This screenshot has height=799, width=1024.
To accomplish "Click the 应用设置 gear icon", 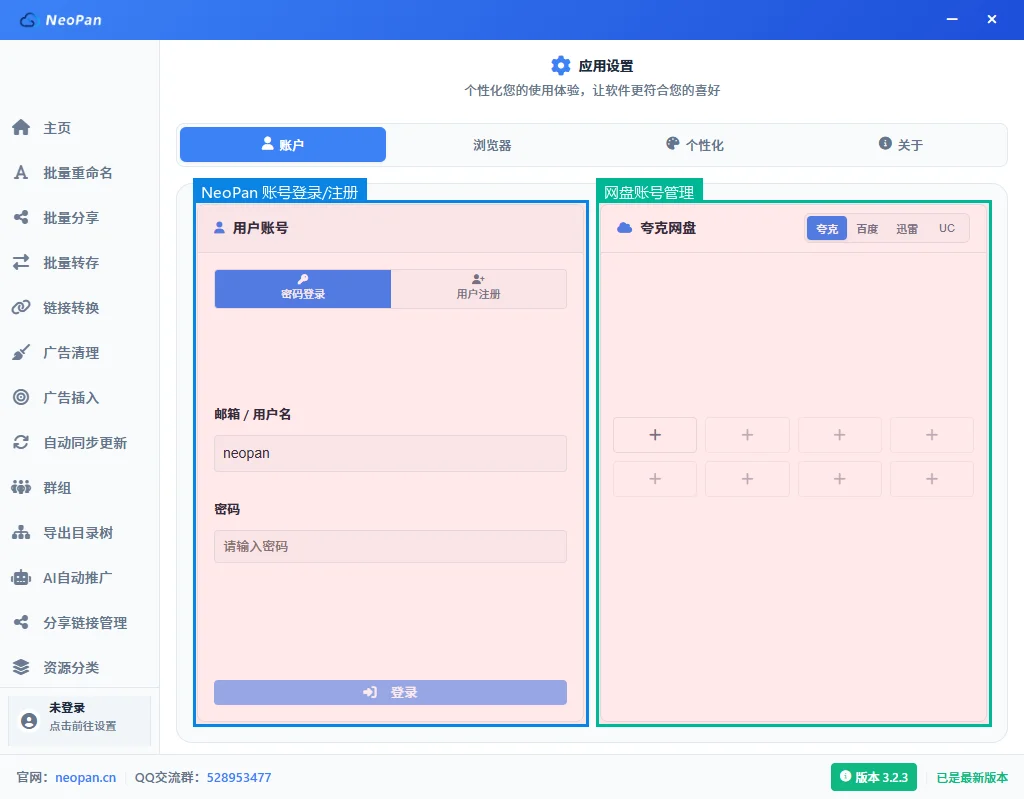I will coord(560,65).
